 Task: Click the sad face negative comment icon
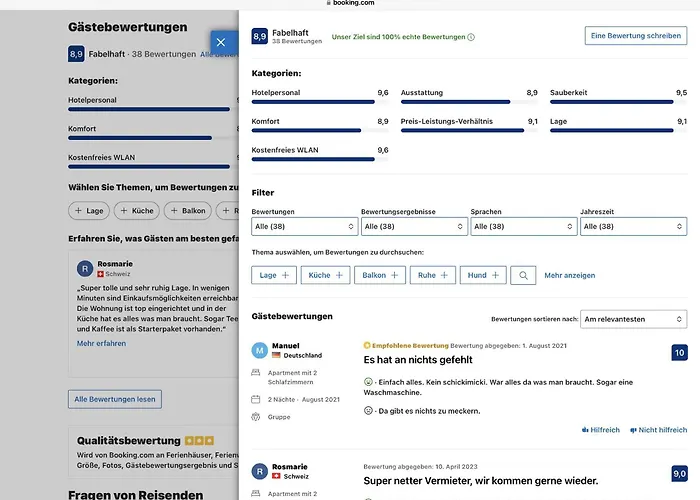pyautogui.click(x=368, y=410)
